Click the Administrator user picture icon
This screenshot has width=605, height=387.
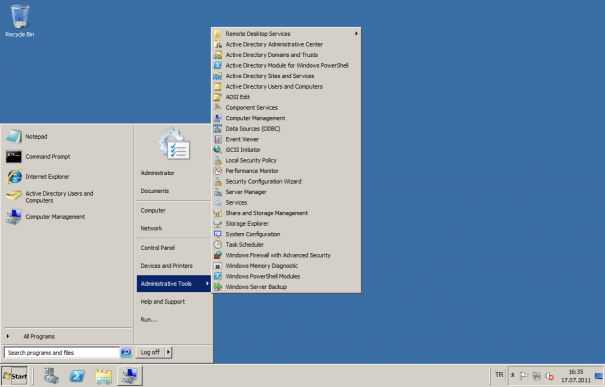click(174, 144)
